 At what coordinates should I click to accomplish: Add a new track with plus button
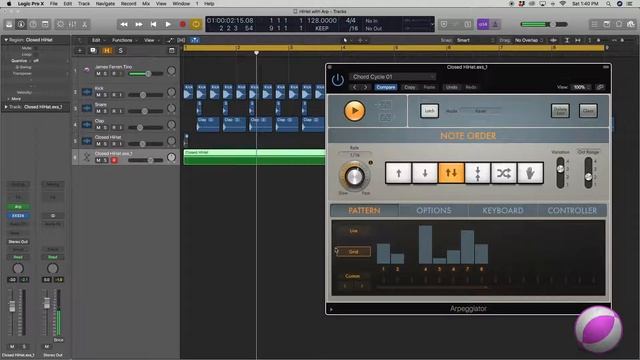pos(80,51)
